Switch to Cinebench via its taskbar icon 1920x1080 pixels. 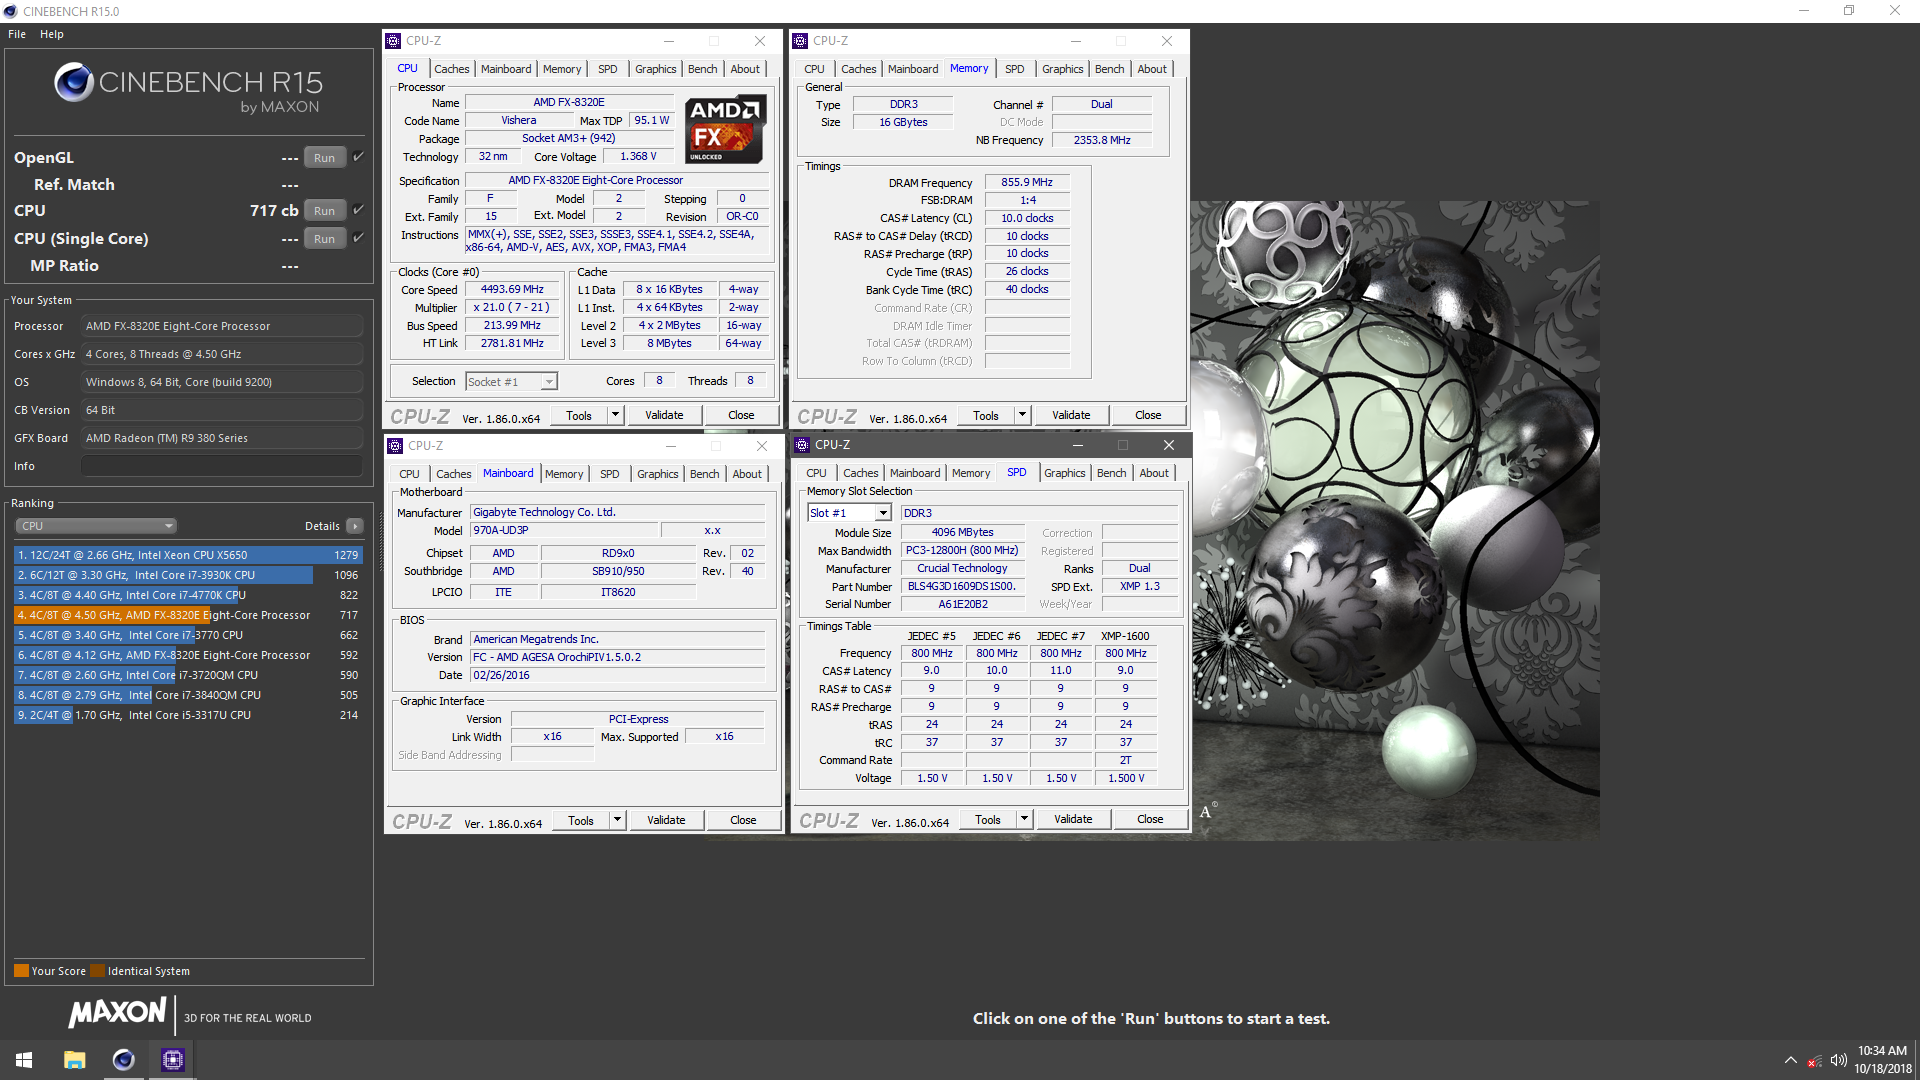(x=123, y=1060)
